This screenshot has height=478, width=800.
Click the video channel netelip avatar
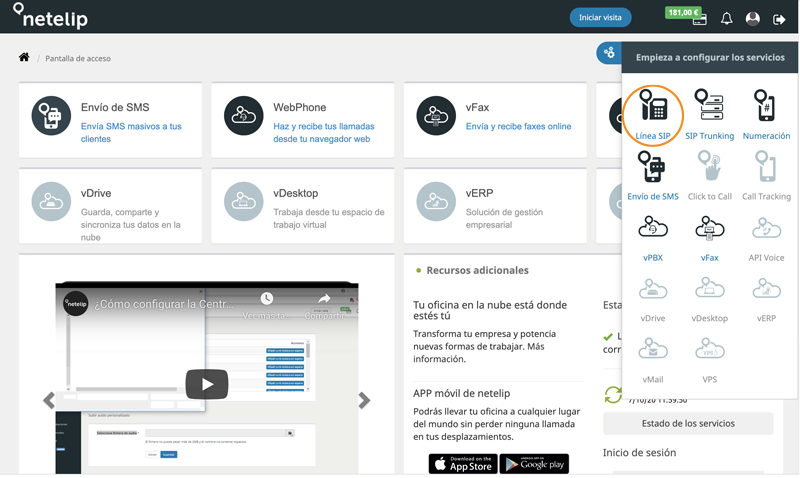(x=76, y=304)
